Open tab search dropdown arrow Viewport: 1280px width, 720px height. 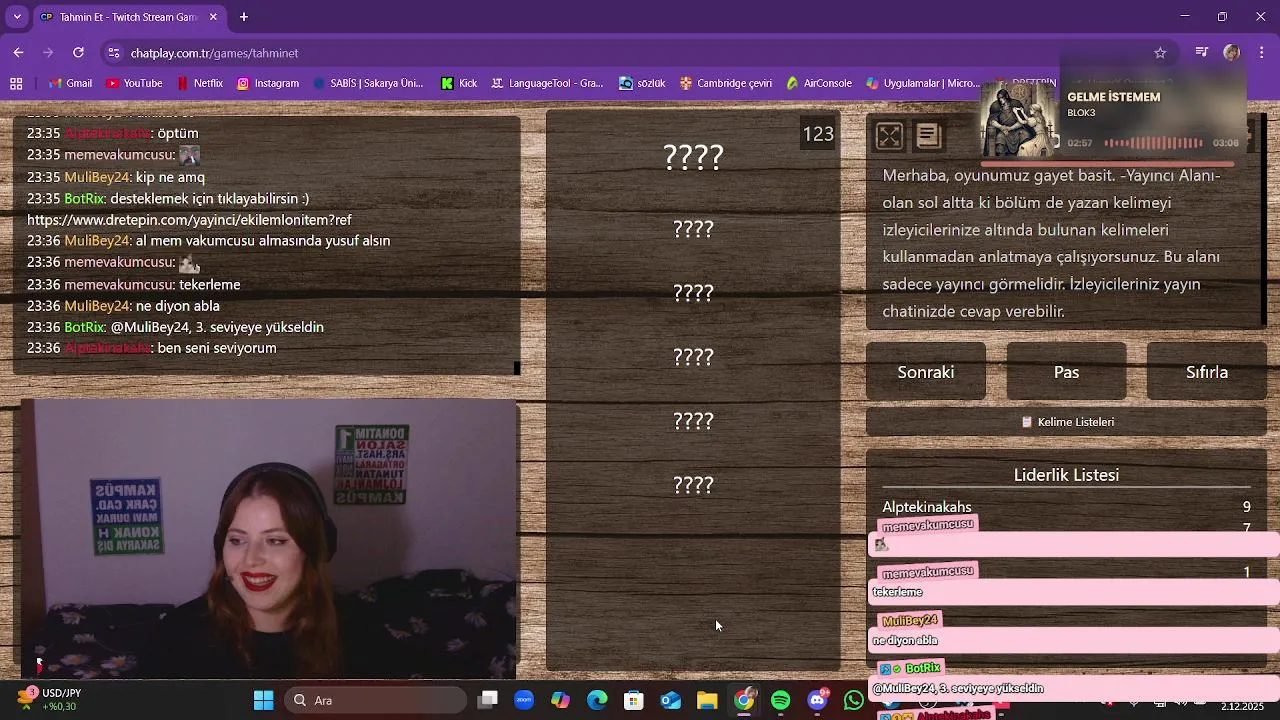[x=17, y=17]
